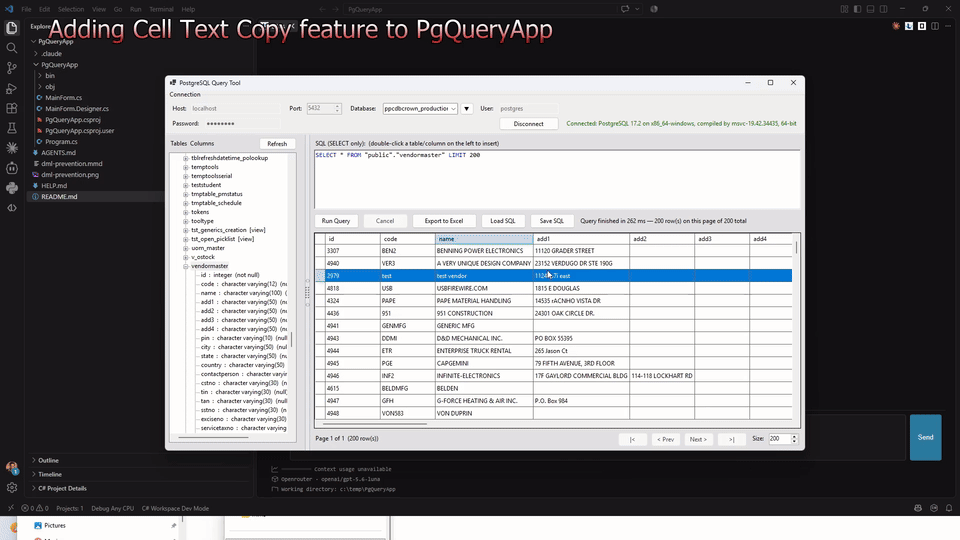Open chat icon in VS Code title bar
The width and height of the screenshot is (960, 540).
coord(625,9)
